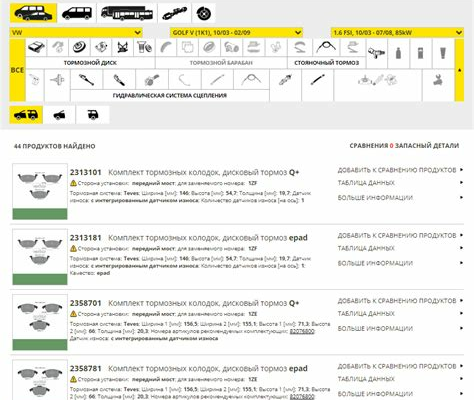The image size is (474, 400).
Task: Open article 82076800 link under 2358701
Action: [302, 331]
